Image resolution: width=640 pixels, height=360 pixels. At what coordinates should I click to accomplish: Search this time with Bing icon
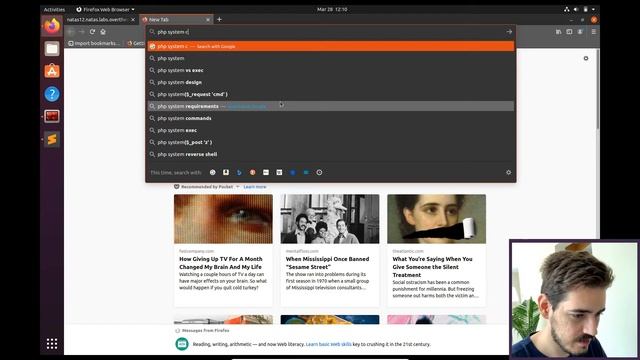(x=239, y=172)
